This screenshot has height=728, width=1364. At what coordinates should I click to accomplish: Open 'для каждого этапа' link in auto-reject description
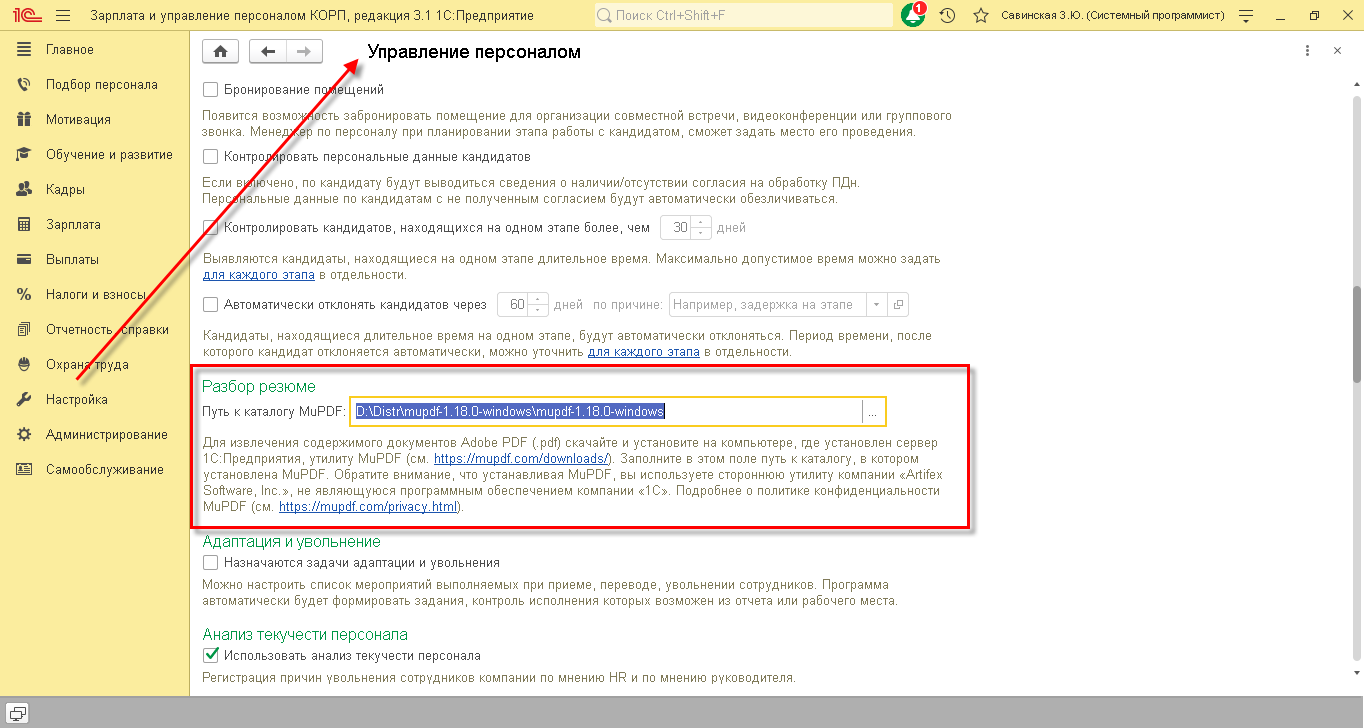[x=644, y=352]
